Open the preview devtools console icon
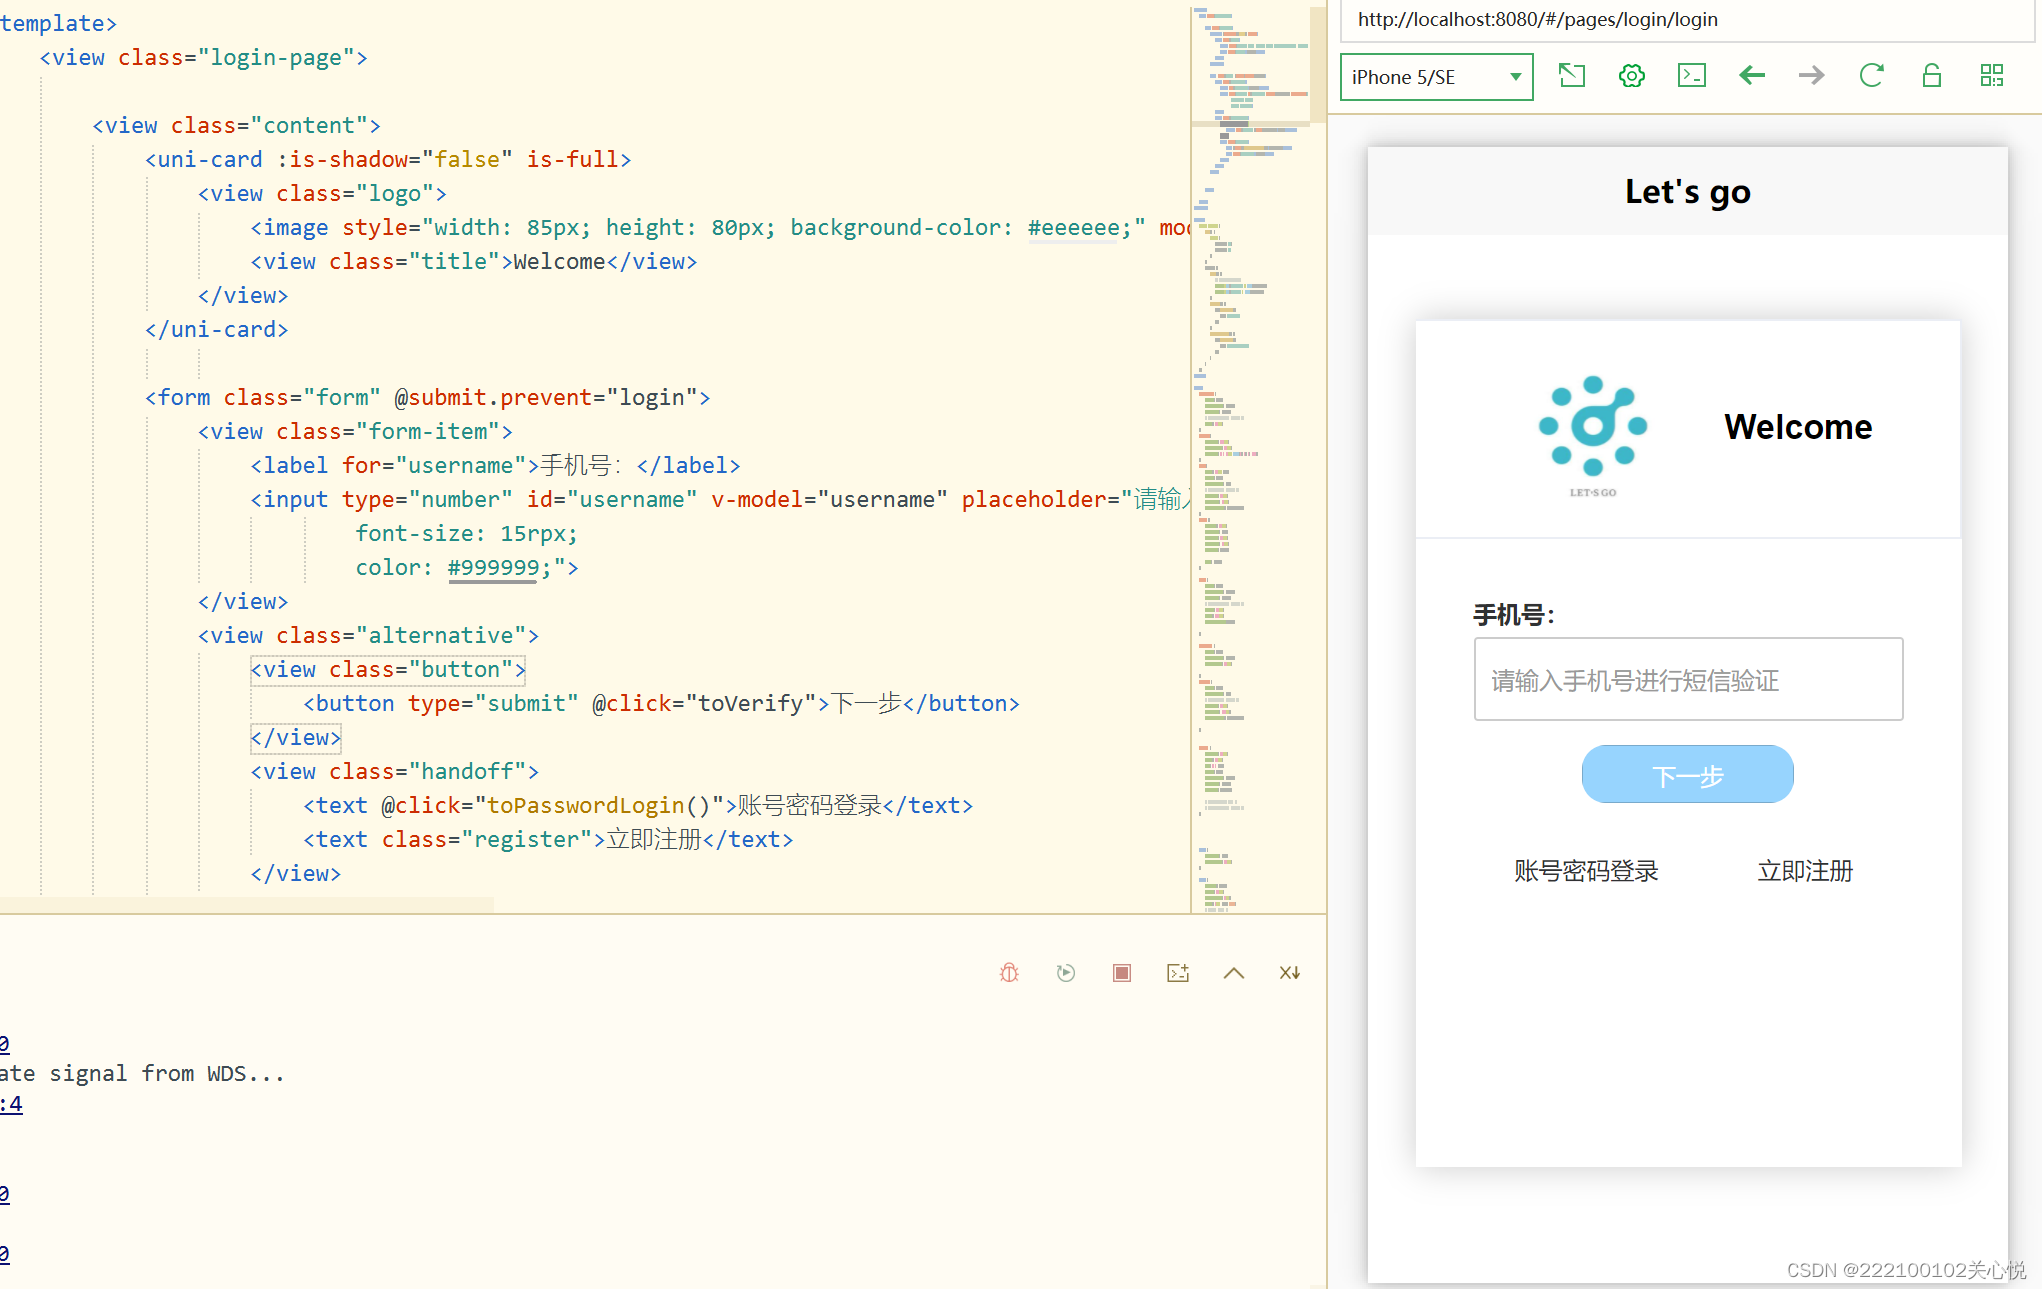Viewport: 2042px width, 1289px height. point(1692,76)
